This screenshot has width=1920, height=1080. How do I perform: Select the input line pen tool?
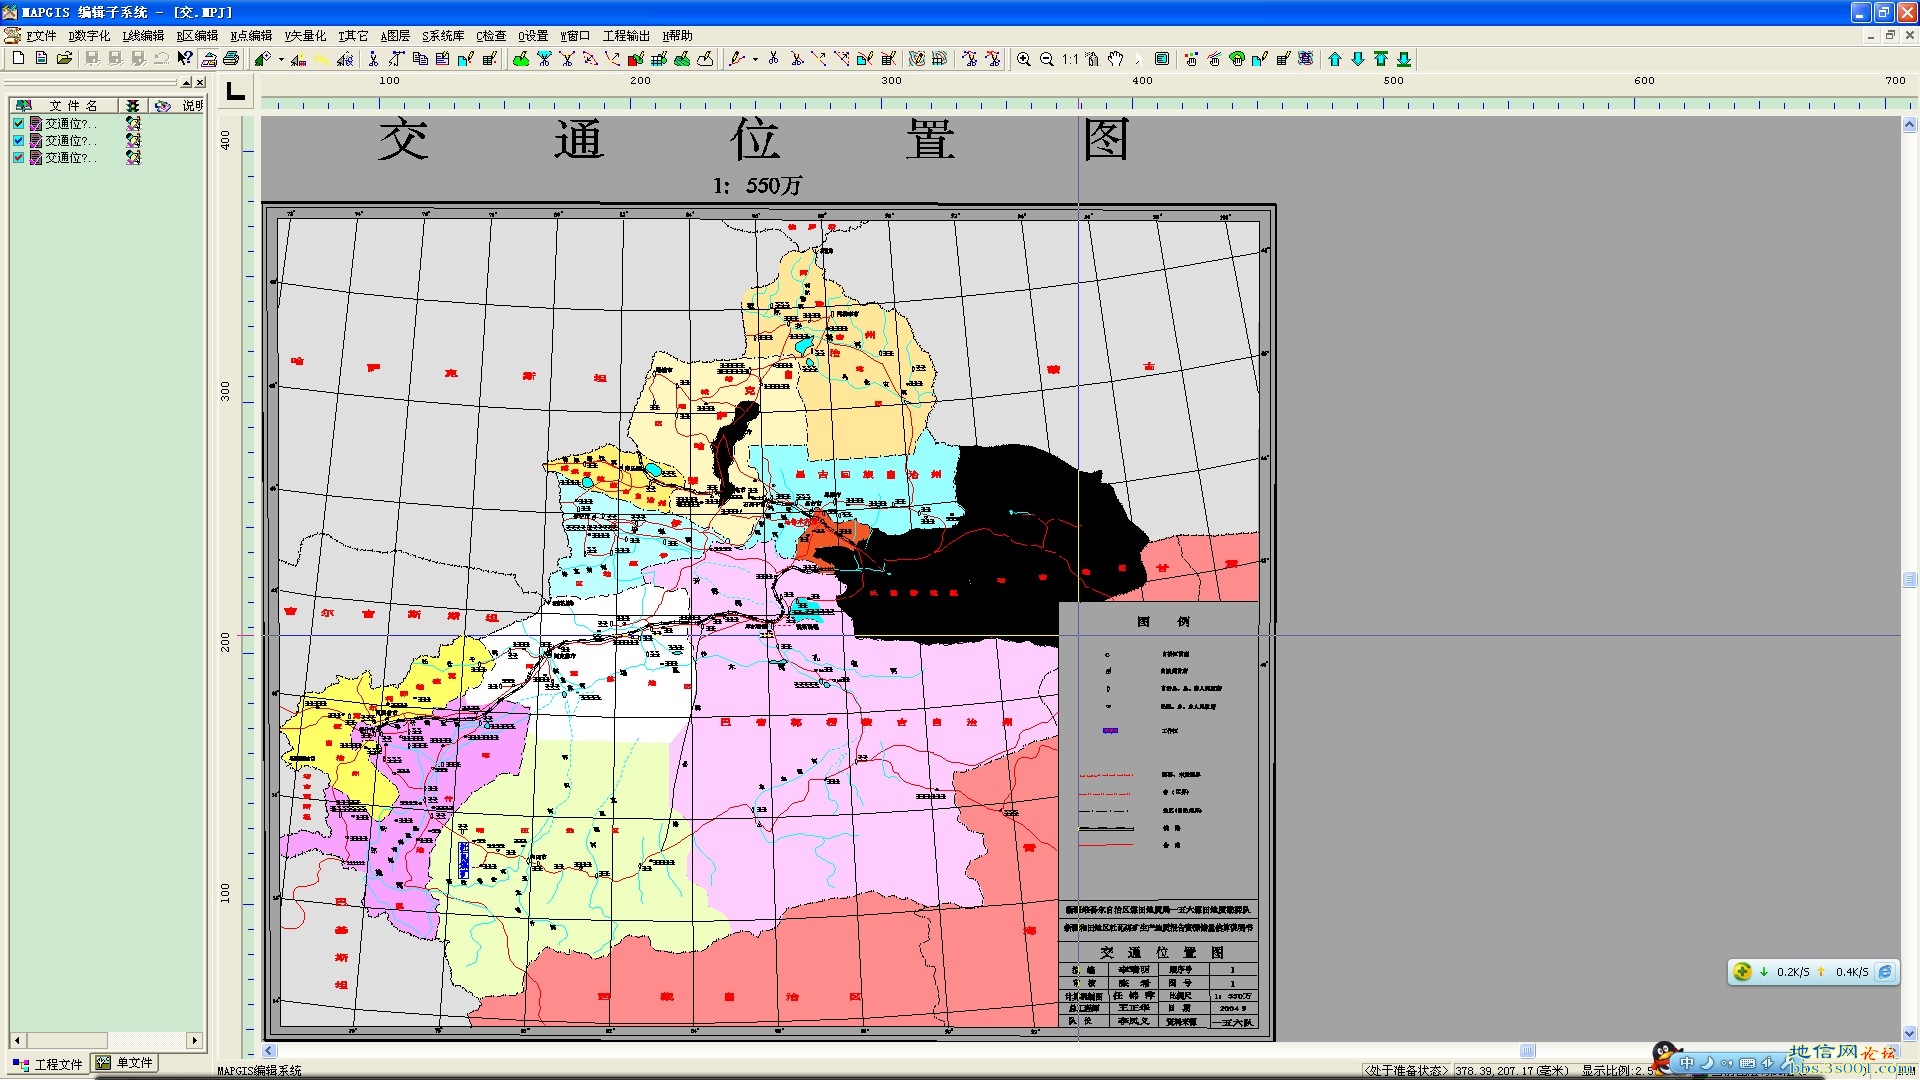tap(737, 59)
